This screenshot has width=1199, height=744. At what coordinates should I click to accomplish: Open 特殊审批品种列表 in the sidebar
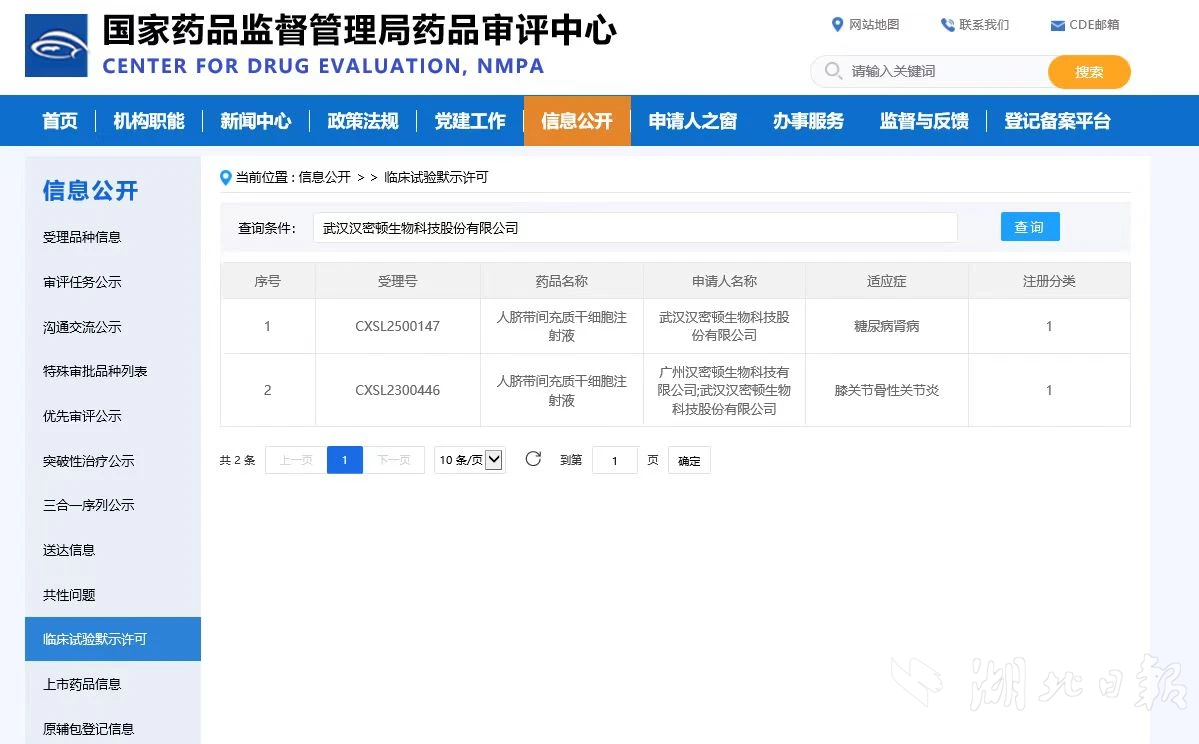(95, 372)
